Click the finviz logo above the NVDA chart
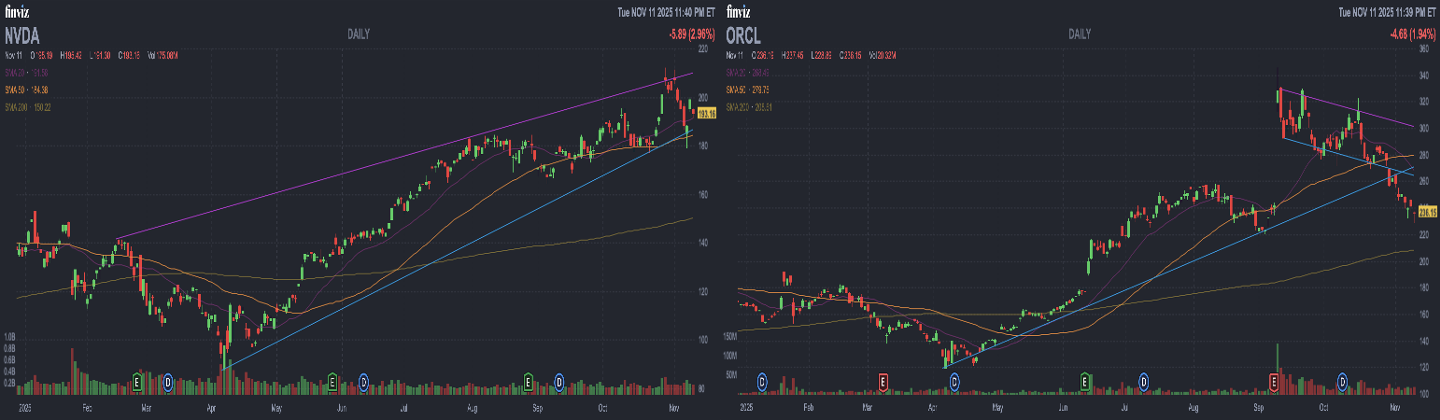This screenshot has width=1440, height=420. pos(18,12)
